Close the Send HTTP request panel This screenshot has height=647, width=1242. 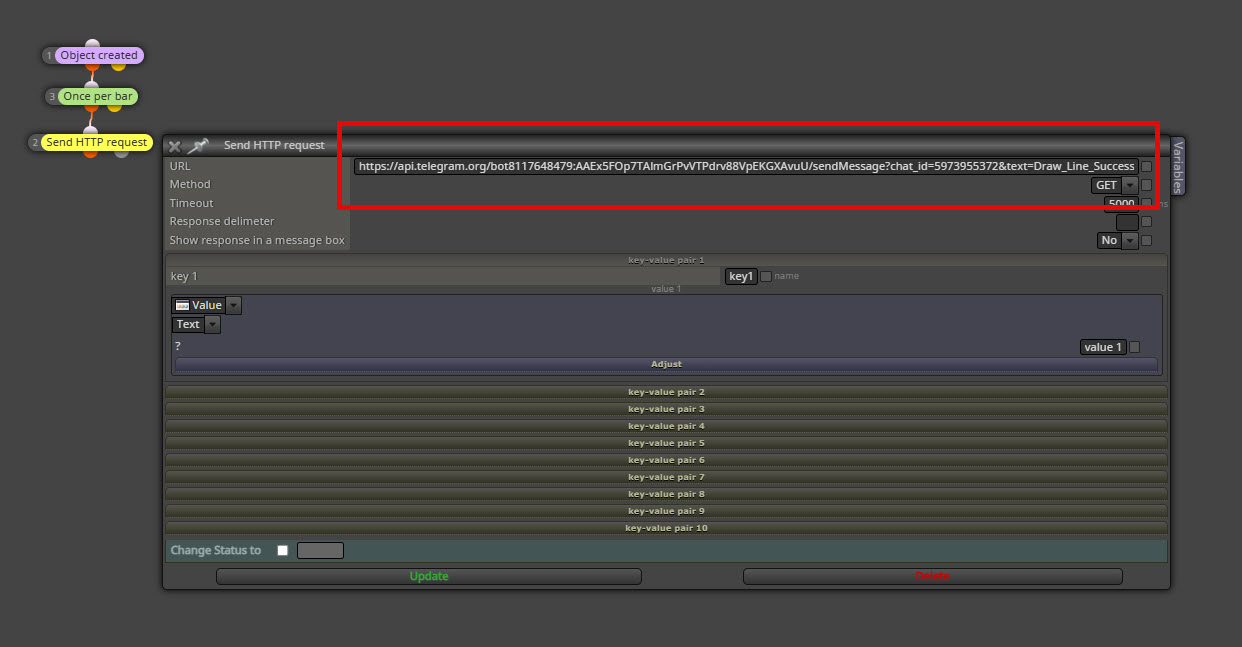click(174, 146)
